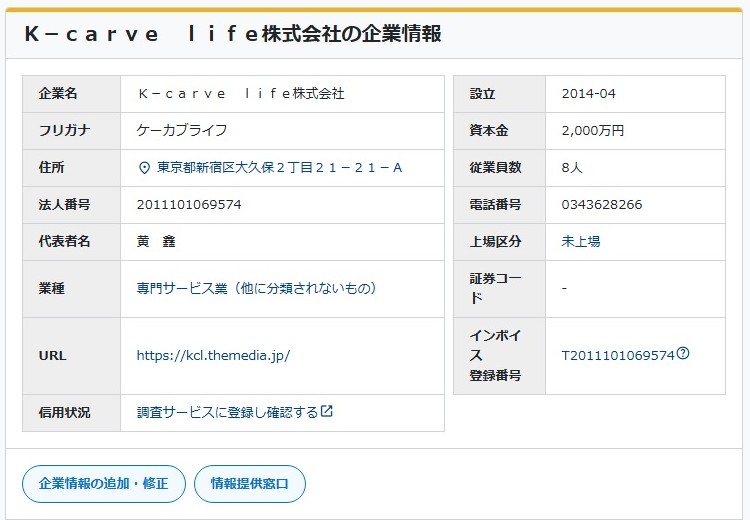
Task: Click the capital amount 2,000万円
Action: click(x=593, y=131)
